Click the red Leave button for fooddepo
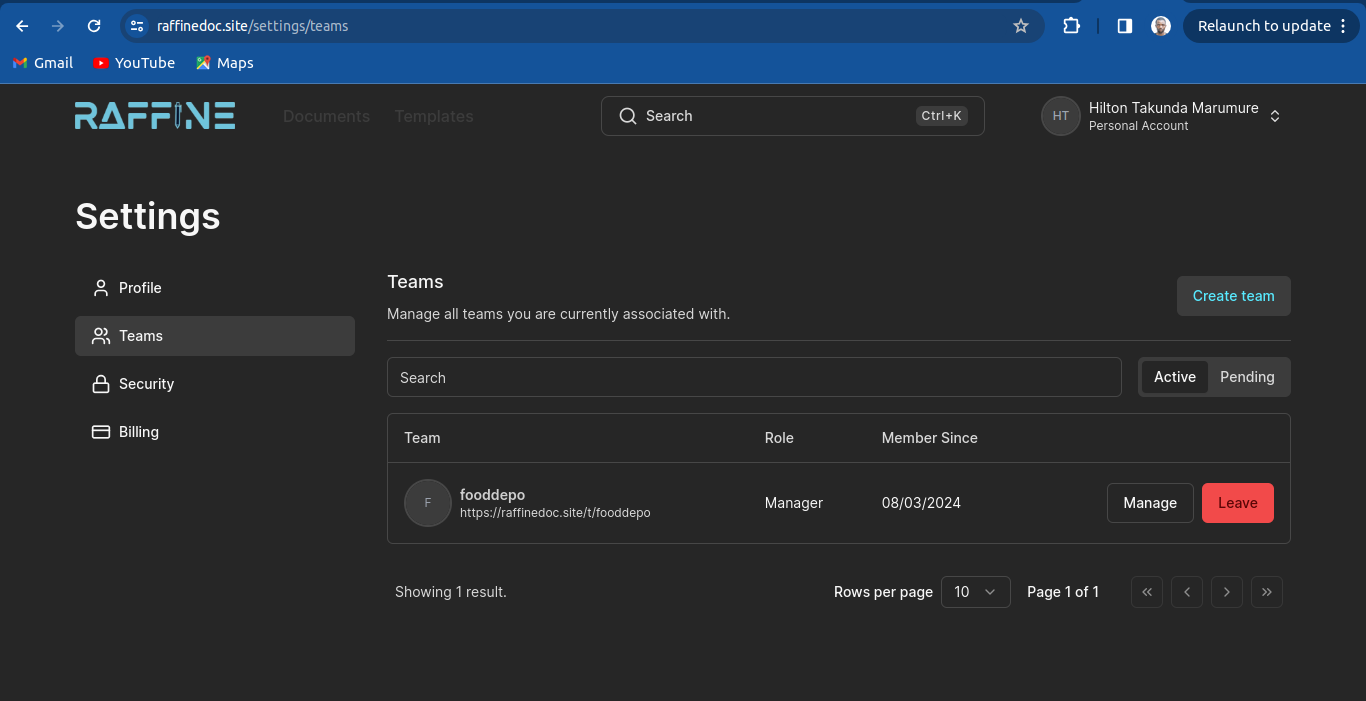This screenshot has width=1366, height=701. (x=1238, y=503)
